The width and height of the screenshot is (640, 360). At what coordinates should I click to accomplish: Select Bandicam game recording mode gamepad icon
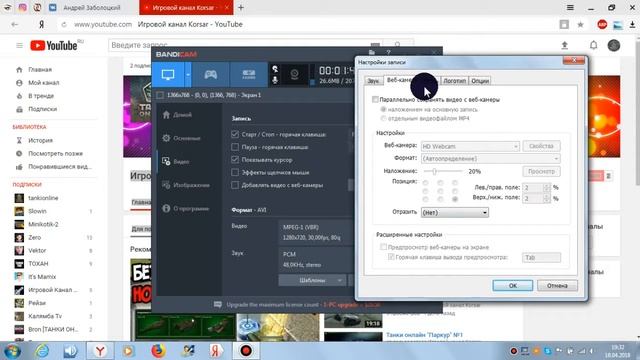pos(210,75)
